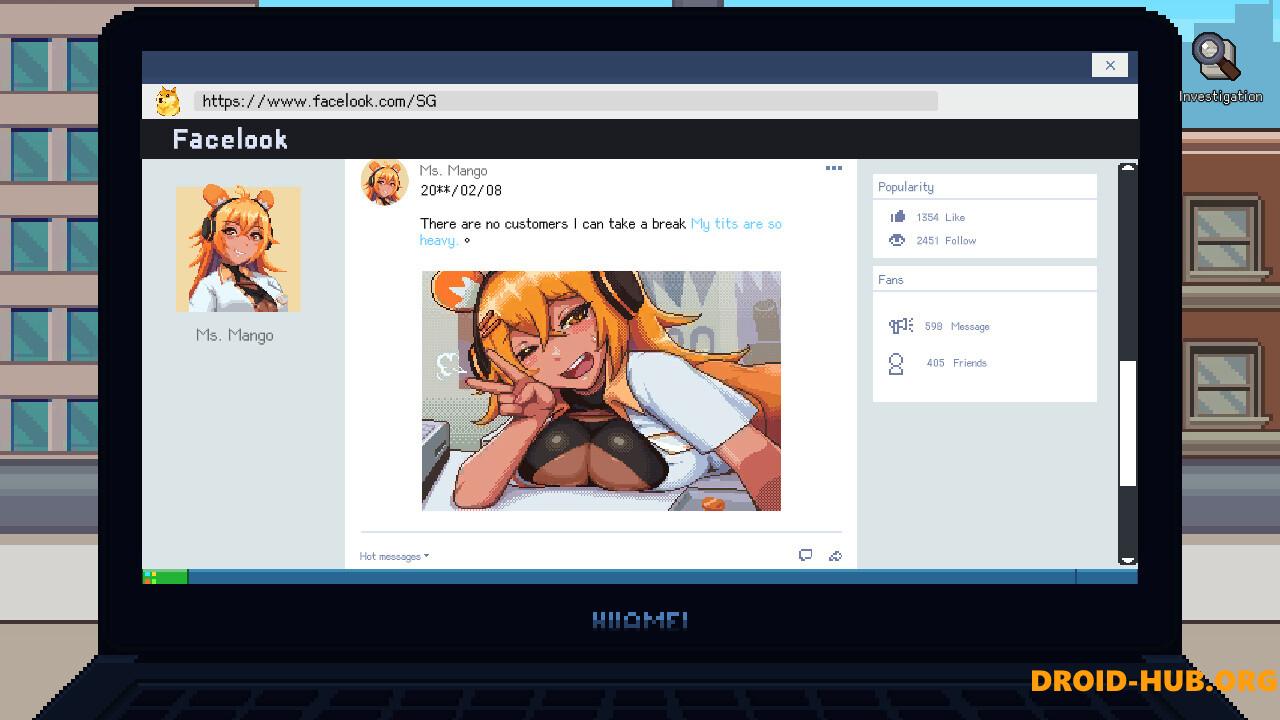Select the facelook.com URL address field

pyautogui.click(x=565, y=101)
